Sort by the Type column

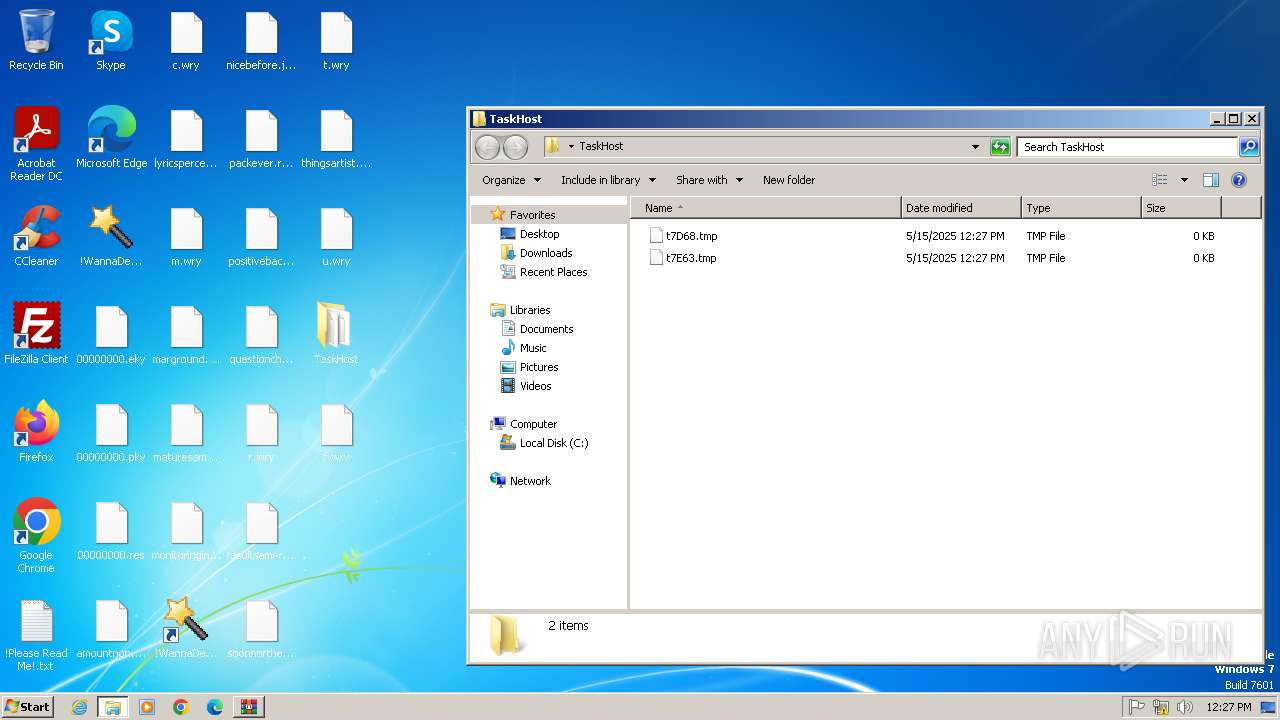click(1081, 208)
